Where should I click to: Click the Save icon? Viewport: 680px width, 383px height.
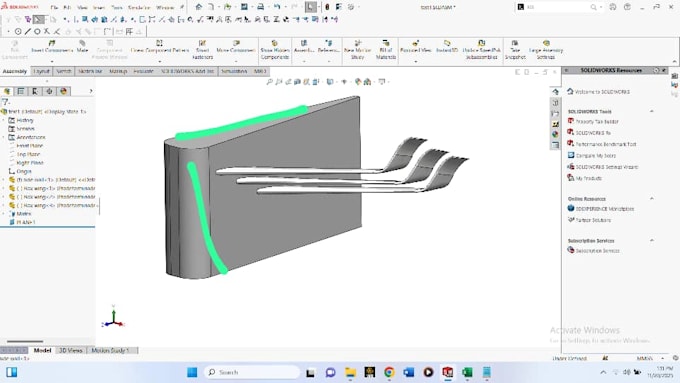[244, 7]
